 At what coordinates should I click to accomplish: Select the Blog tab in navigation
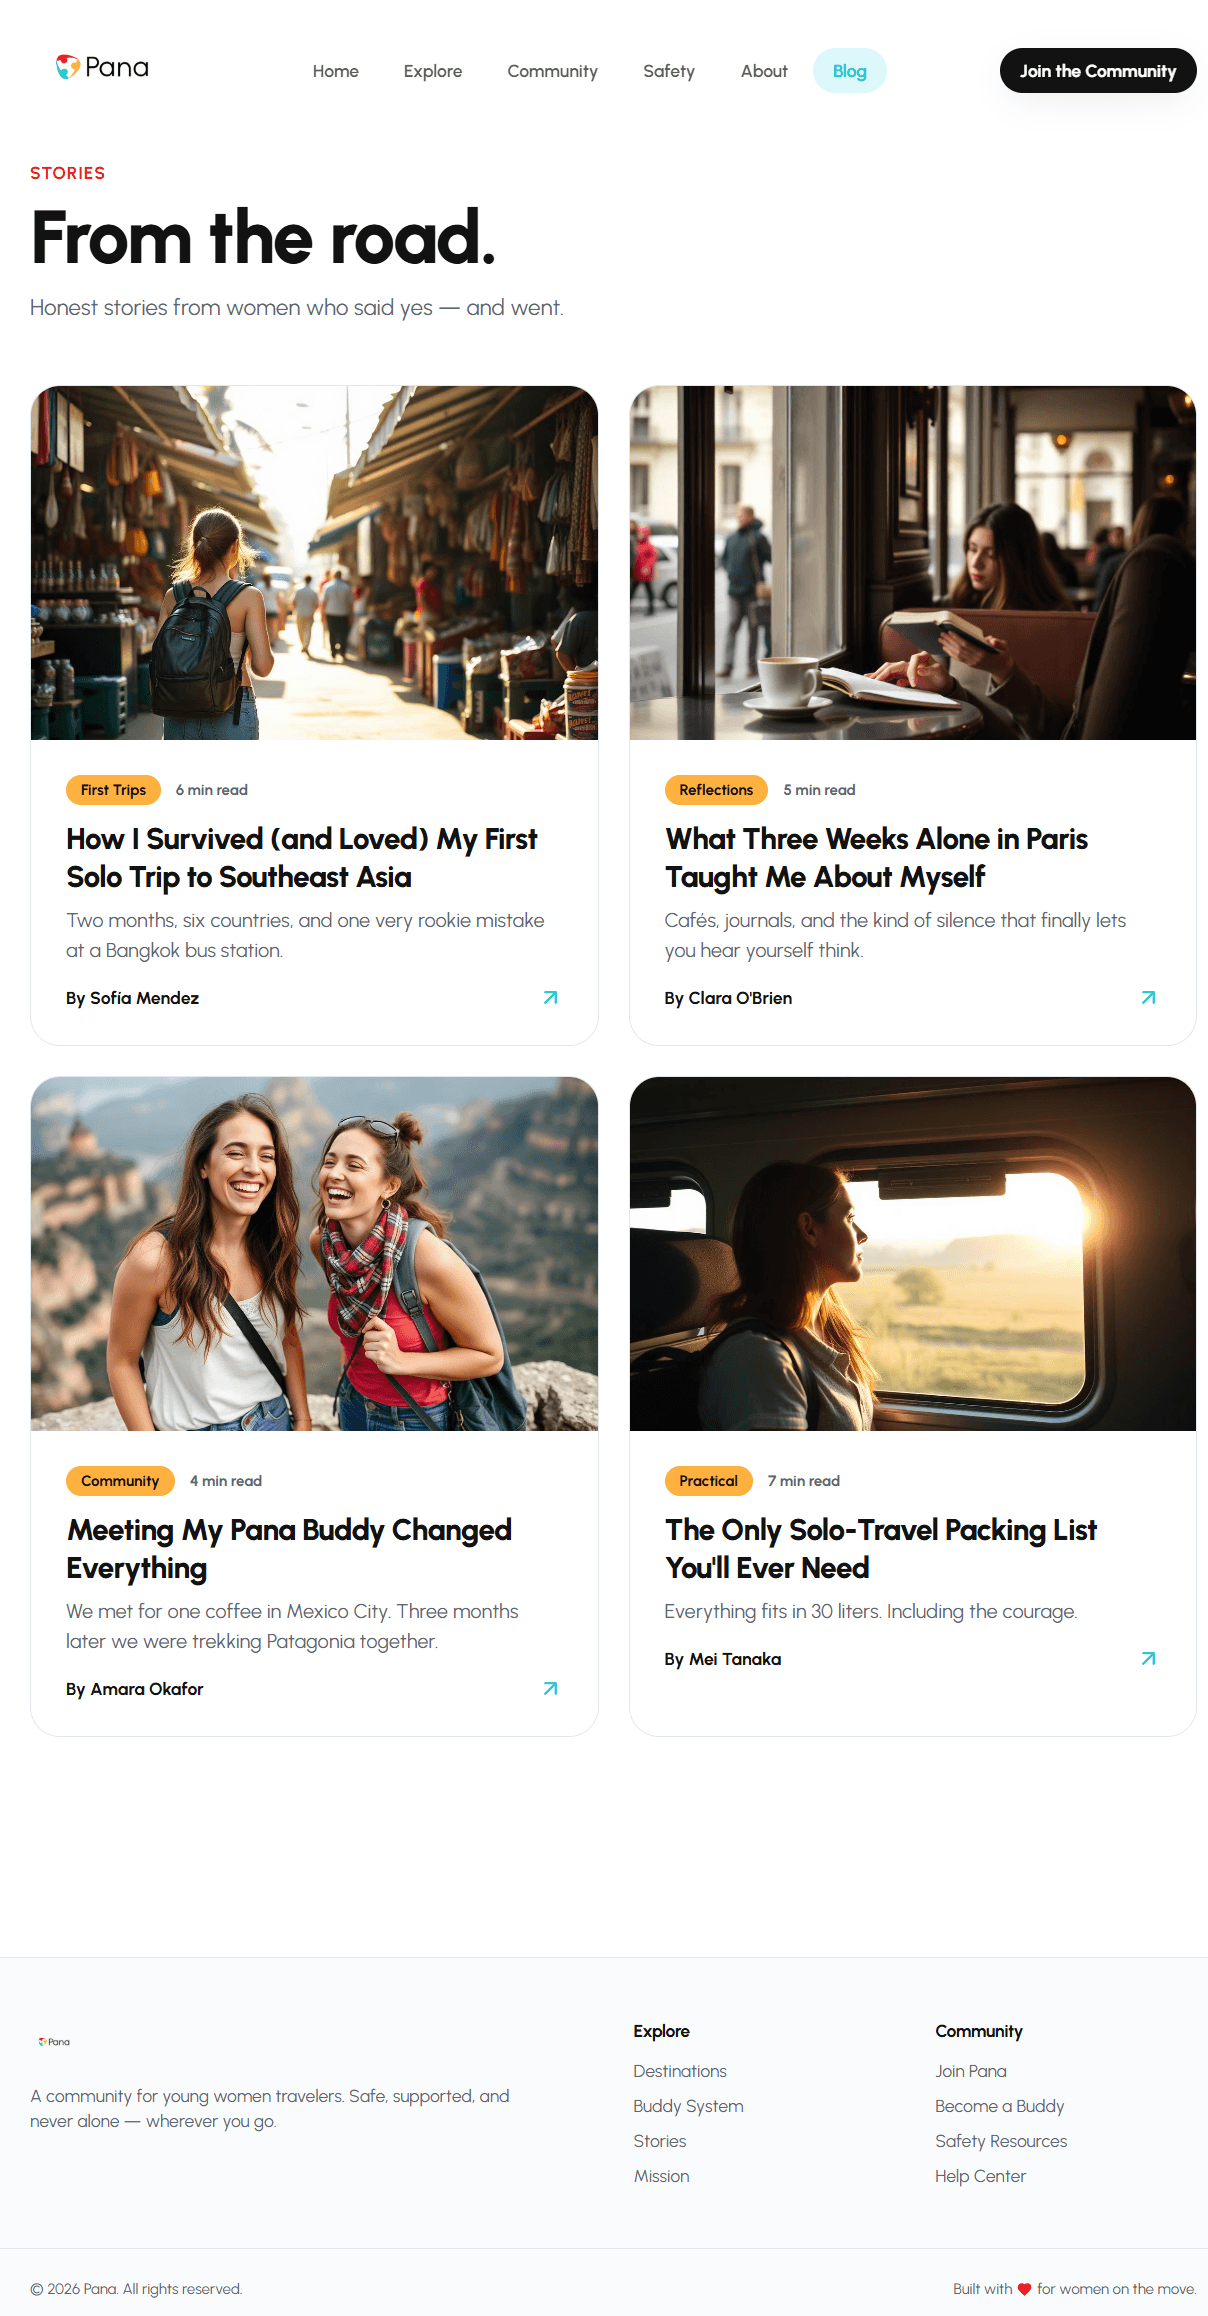click(849, 71)
